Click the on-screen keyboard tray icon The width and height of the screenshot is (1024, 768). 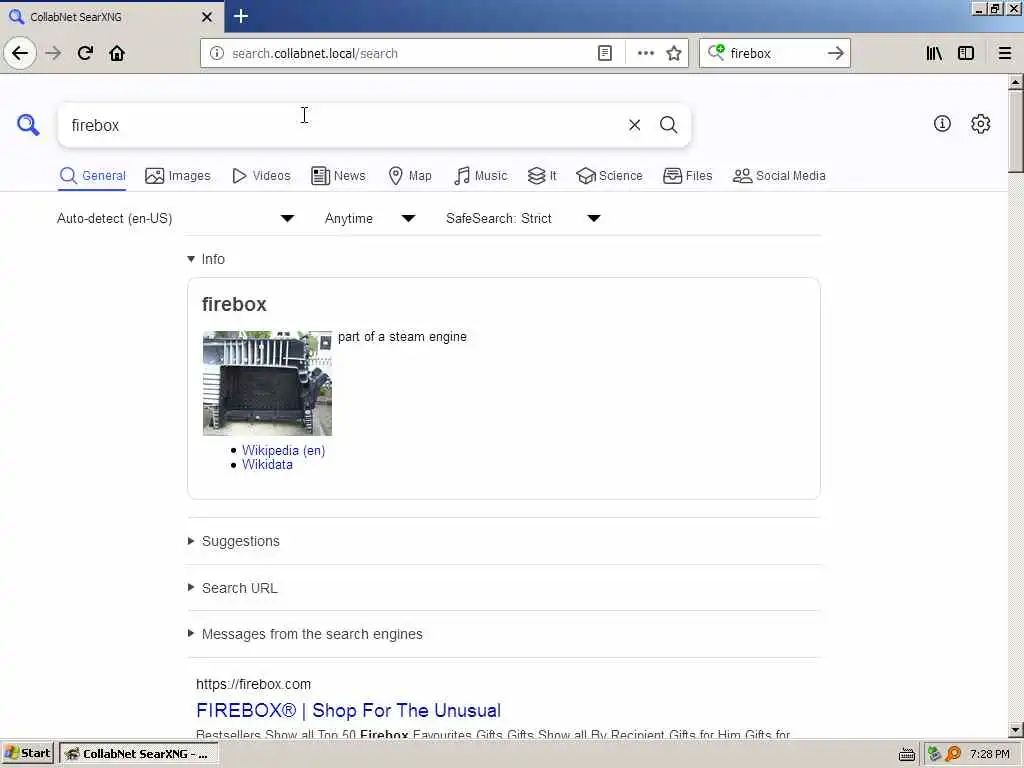click(906, 754)
